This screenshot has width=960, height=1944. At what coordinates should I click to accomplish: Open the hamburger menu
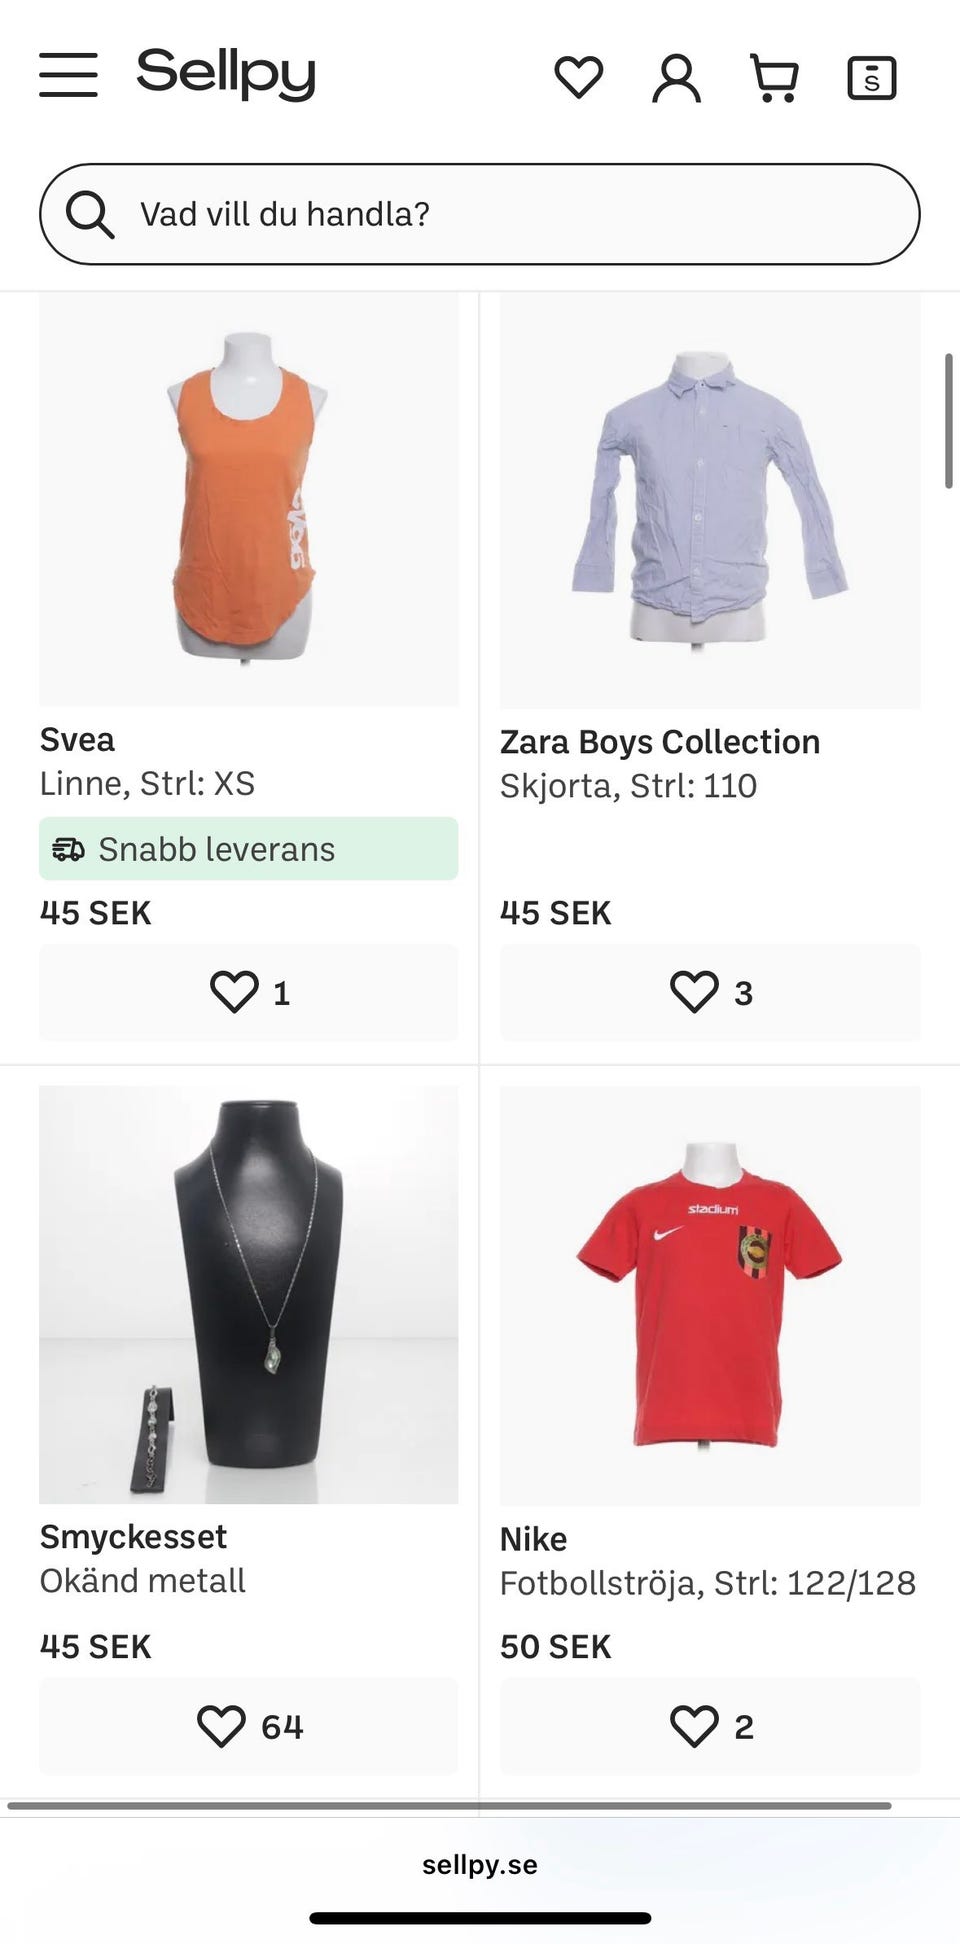[69, 76]
